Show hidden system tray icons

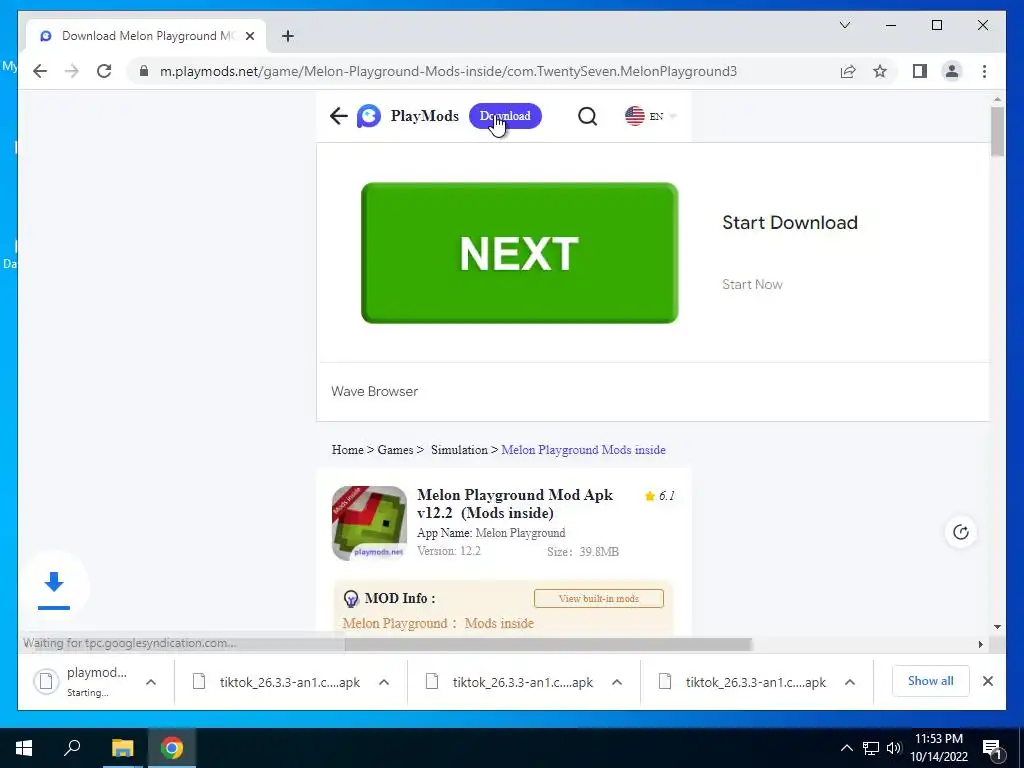click(846, 748)
